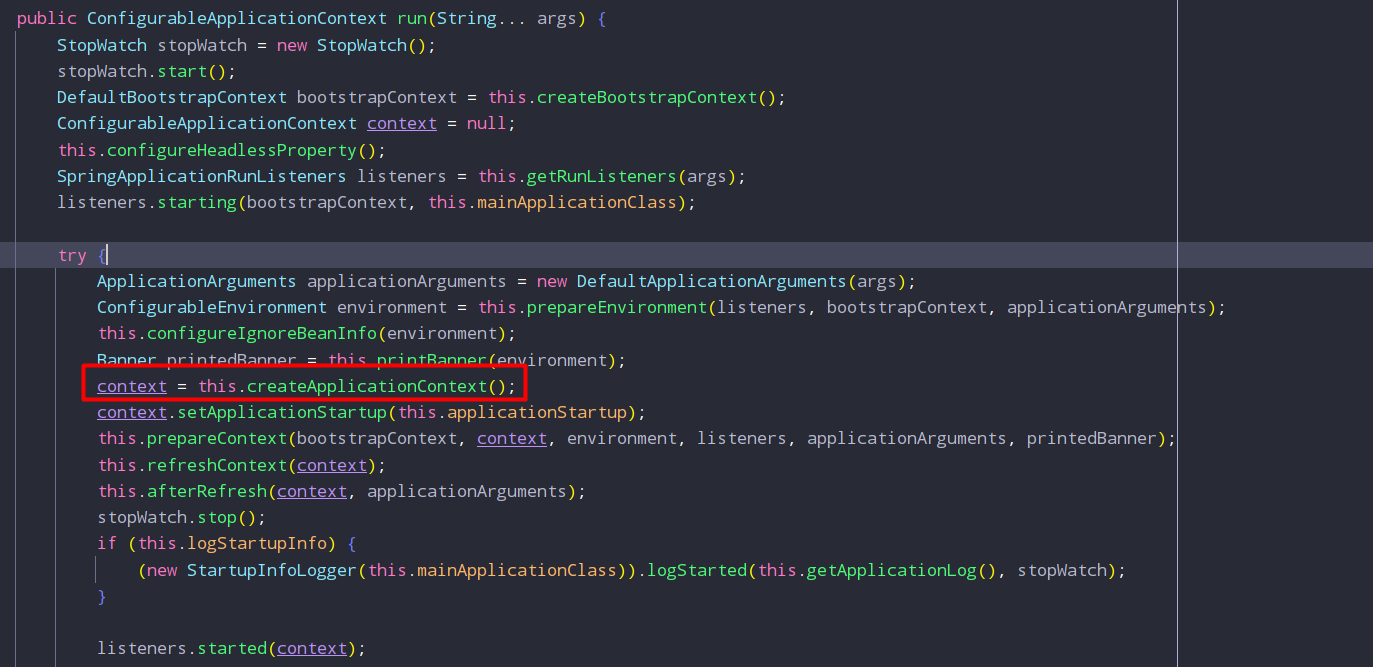The image size is (1373, 667).
Task: Click the run method name in the signature
Action: tap(411, 19)
